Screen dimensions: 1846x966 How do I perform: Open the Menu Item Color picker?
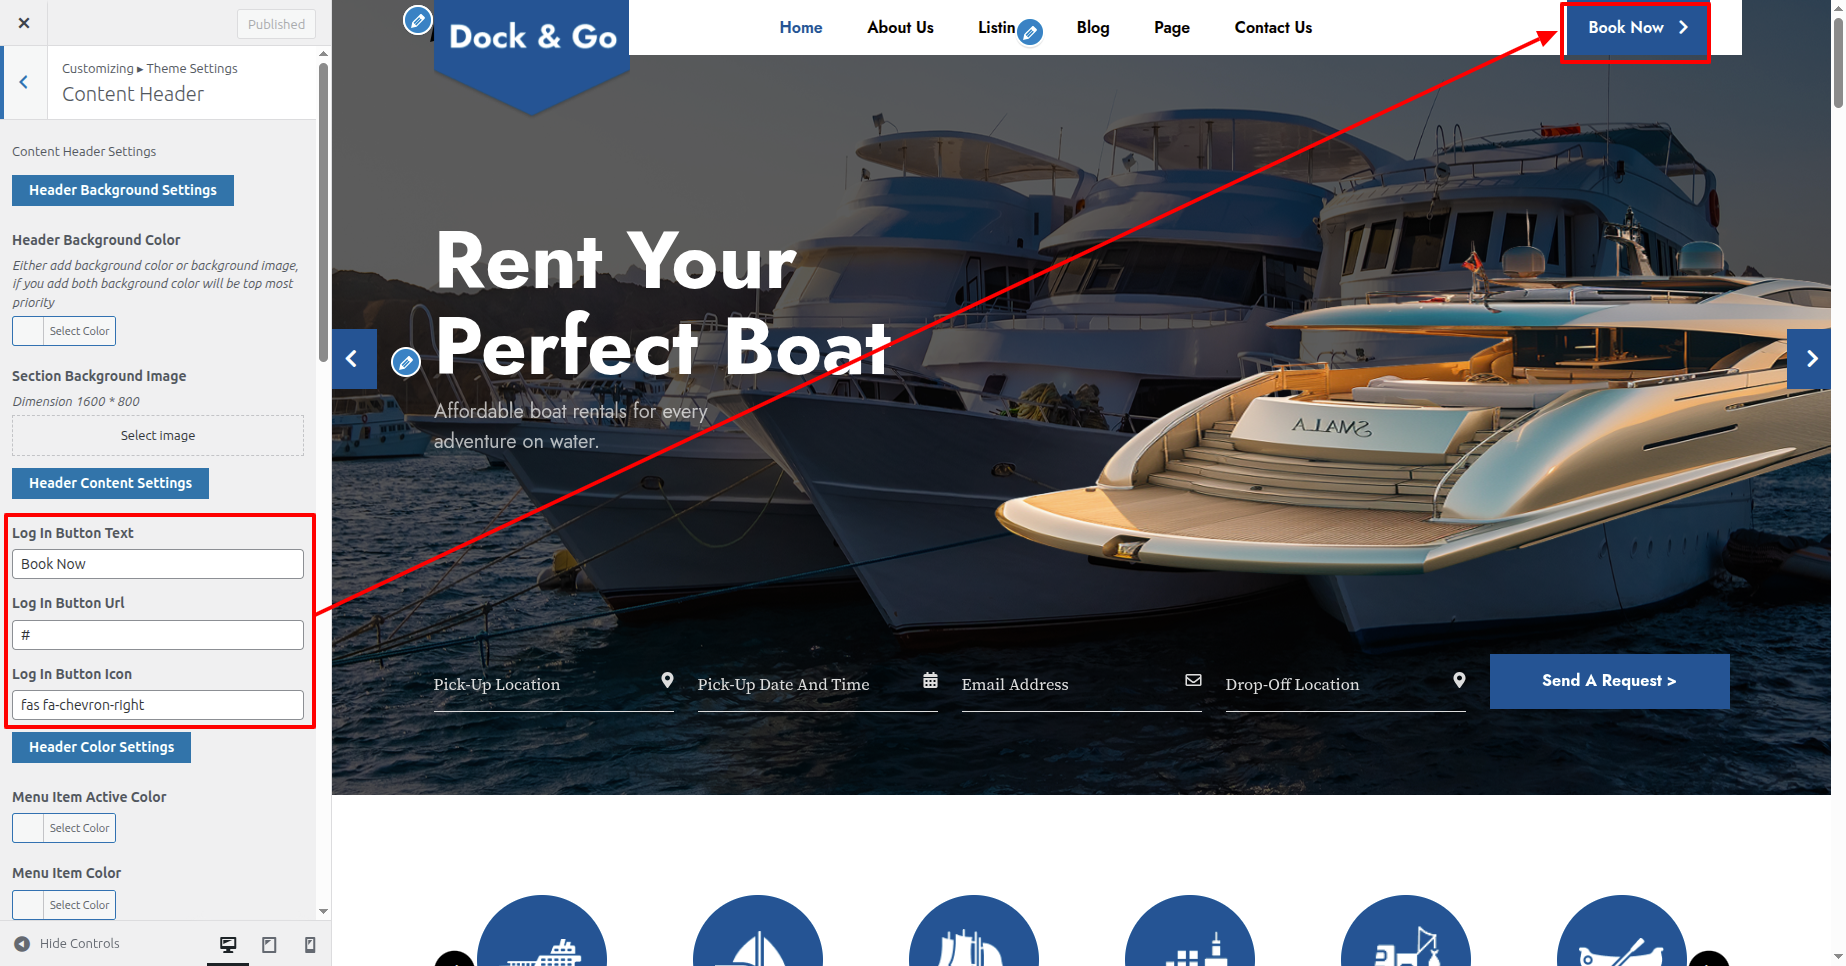tap(64, 905)
